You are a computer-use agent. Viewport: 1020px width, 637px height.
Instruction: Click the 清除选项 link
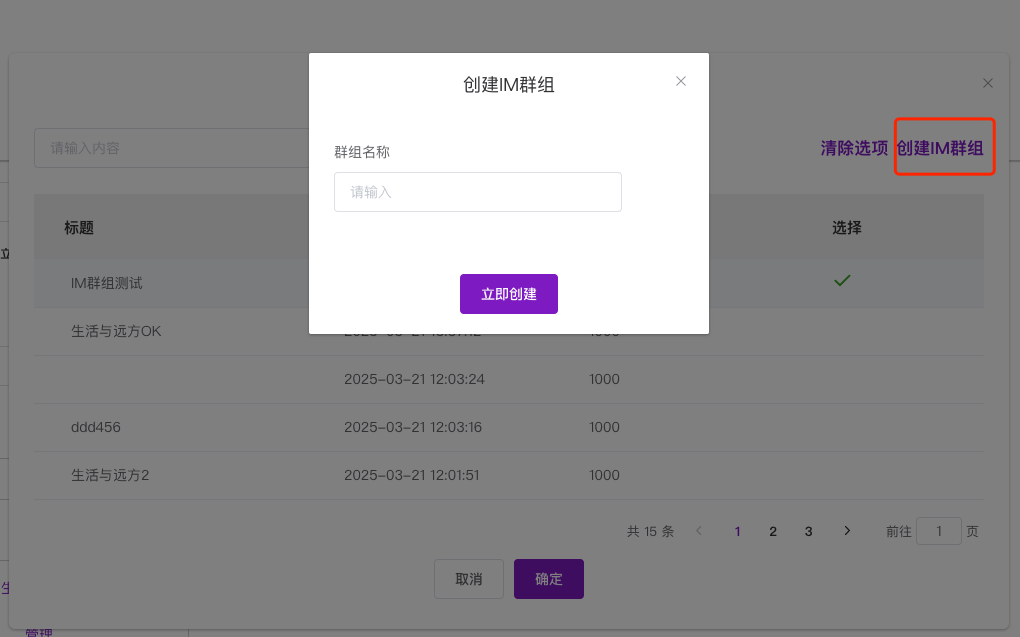tap(854, 148)
